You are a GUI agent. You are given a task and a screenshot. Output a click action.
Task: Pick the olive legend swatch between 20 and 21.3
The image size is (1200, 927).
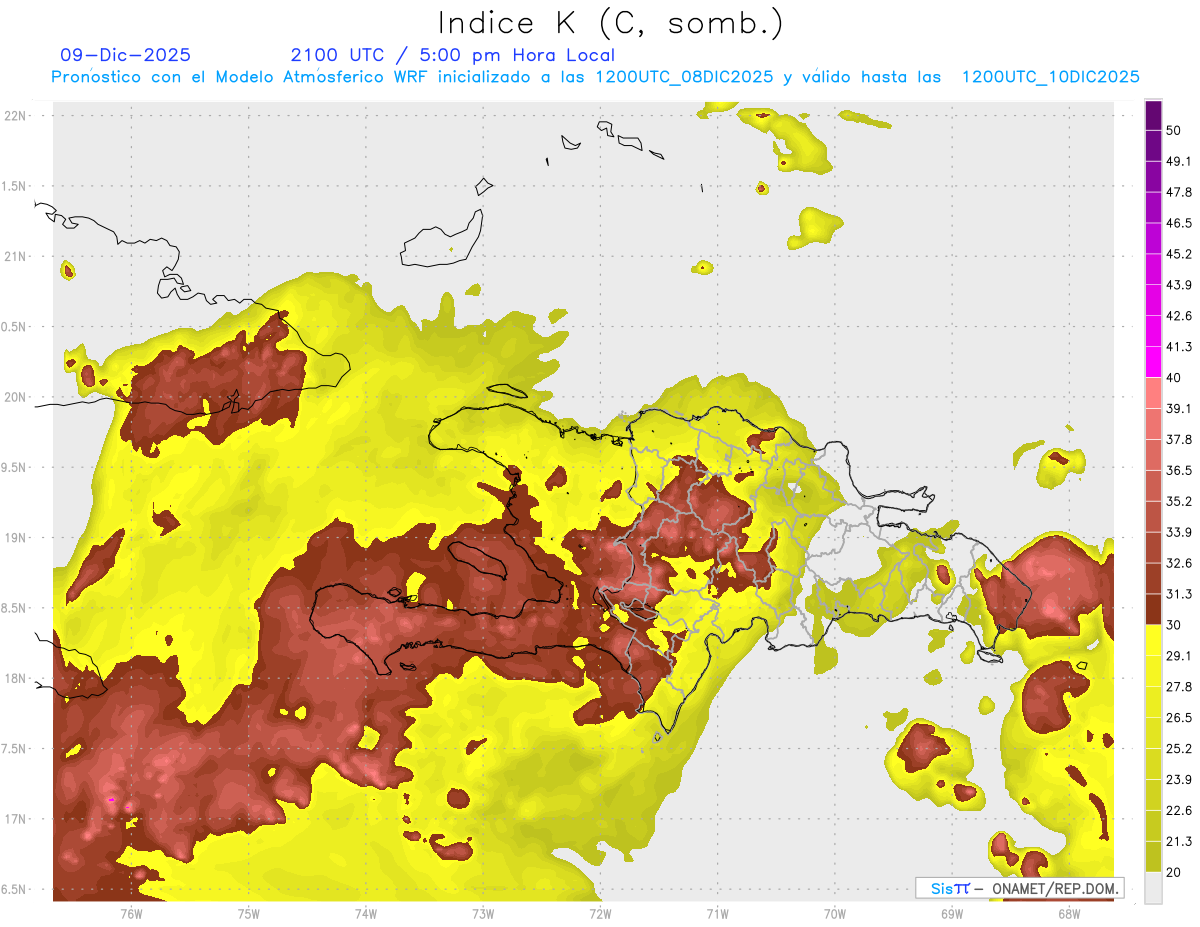(x=1153, y=857)
